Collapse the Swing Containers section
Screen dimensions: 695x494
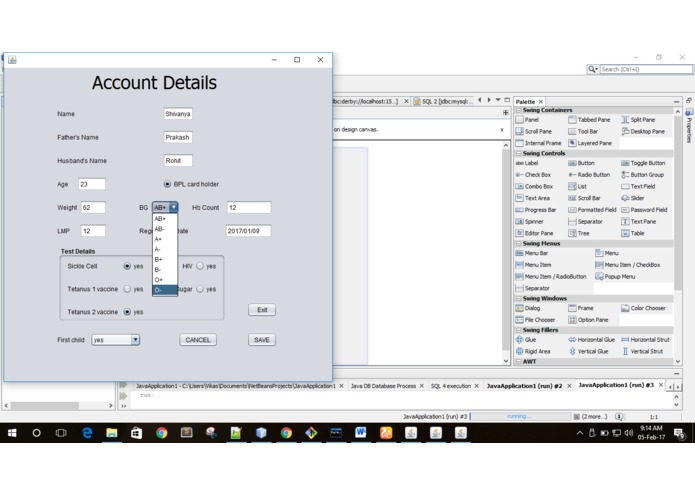point(519,110)
